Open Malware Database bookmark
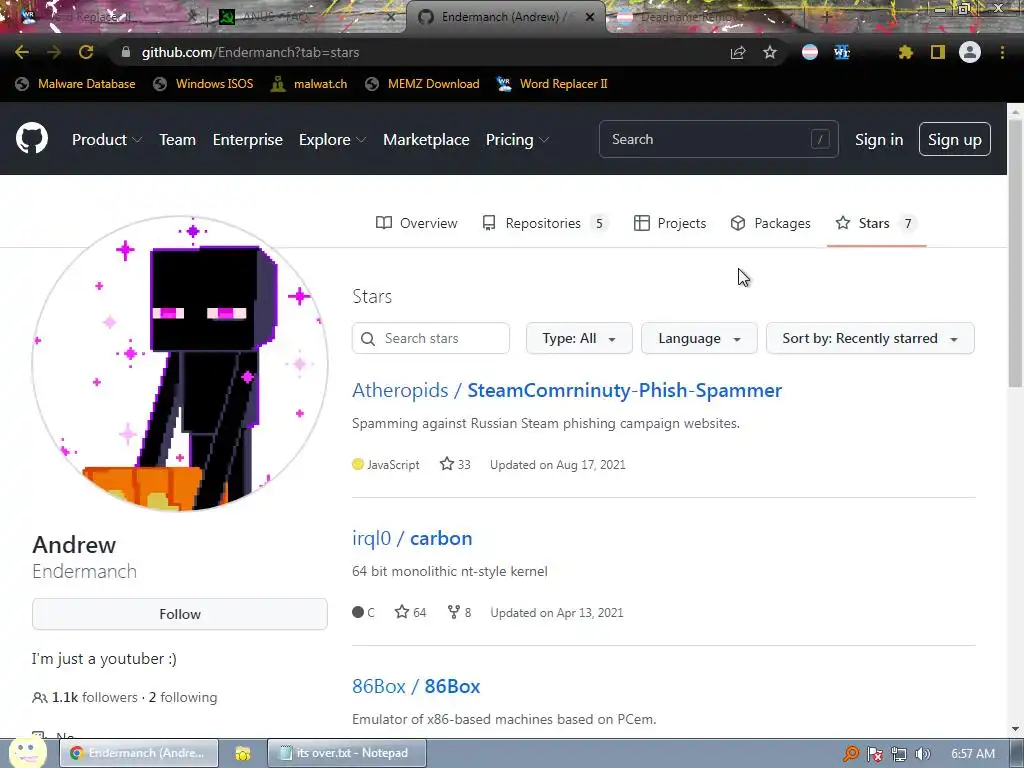The image size is (1024, 768). coord(75,84)
